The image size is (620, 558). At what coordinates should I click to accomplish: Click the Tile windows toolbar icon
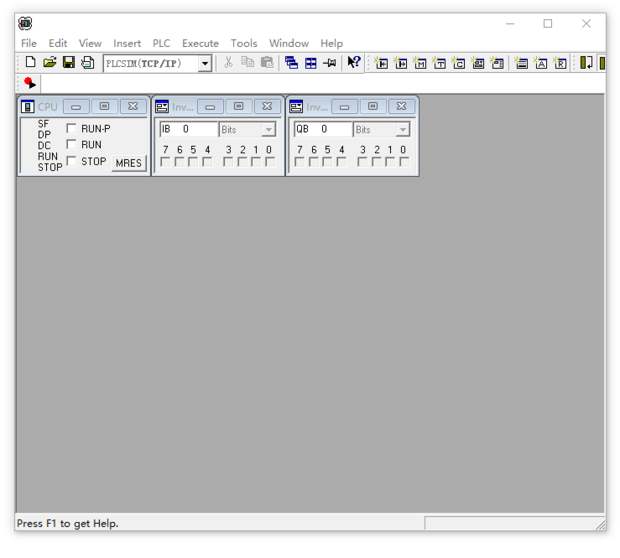click(310, 63)
